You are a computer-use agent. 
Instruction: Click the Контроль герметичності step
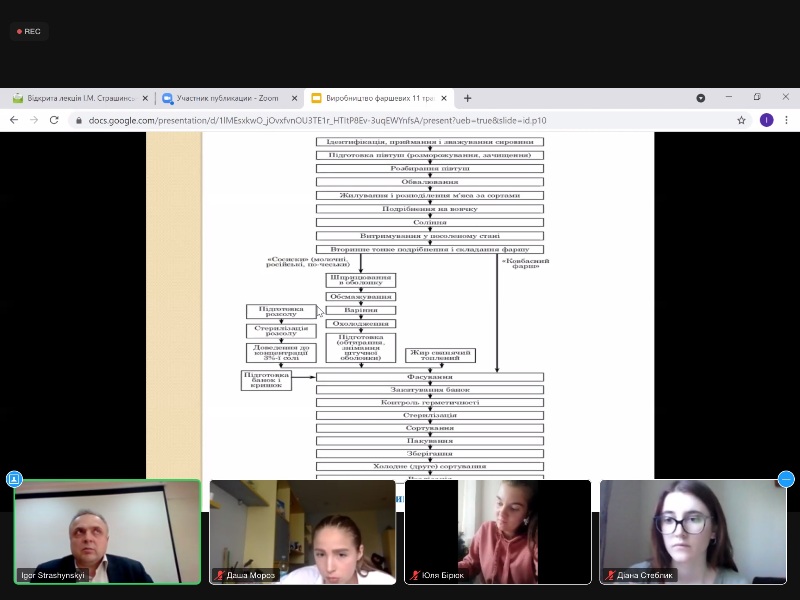pyautogui.click(x=430, y=403)
